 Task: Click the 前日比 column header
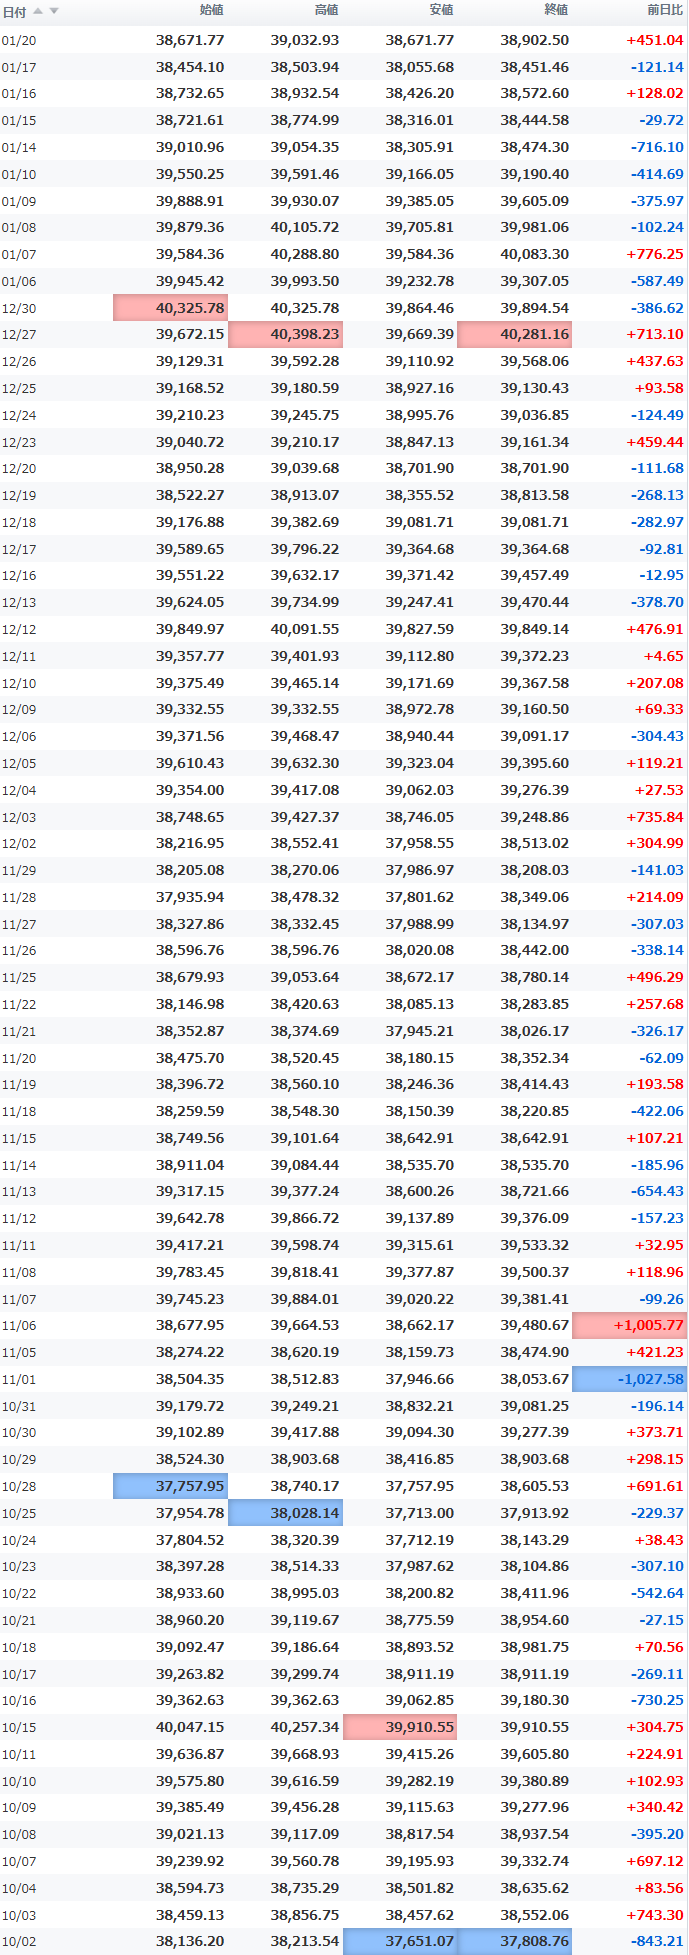pos(665,10)
